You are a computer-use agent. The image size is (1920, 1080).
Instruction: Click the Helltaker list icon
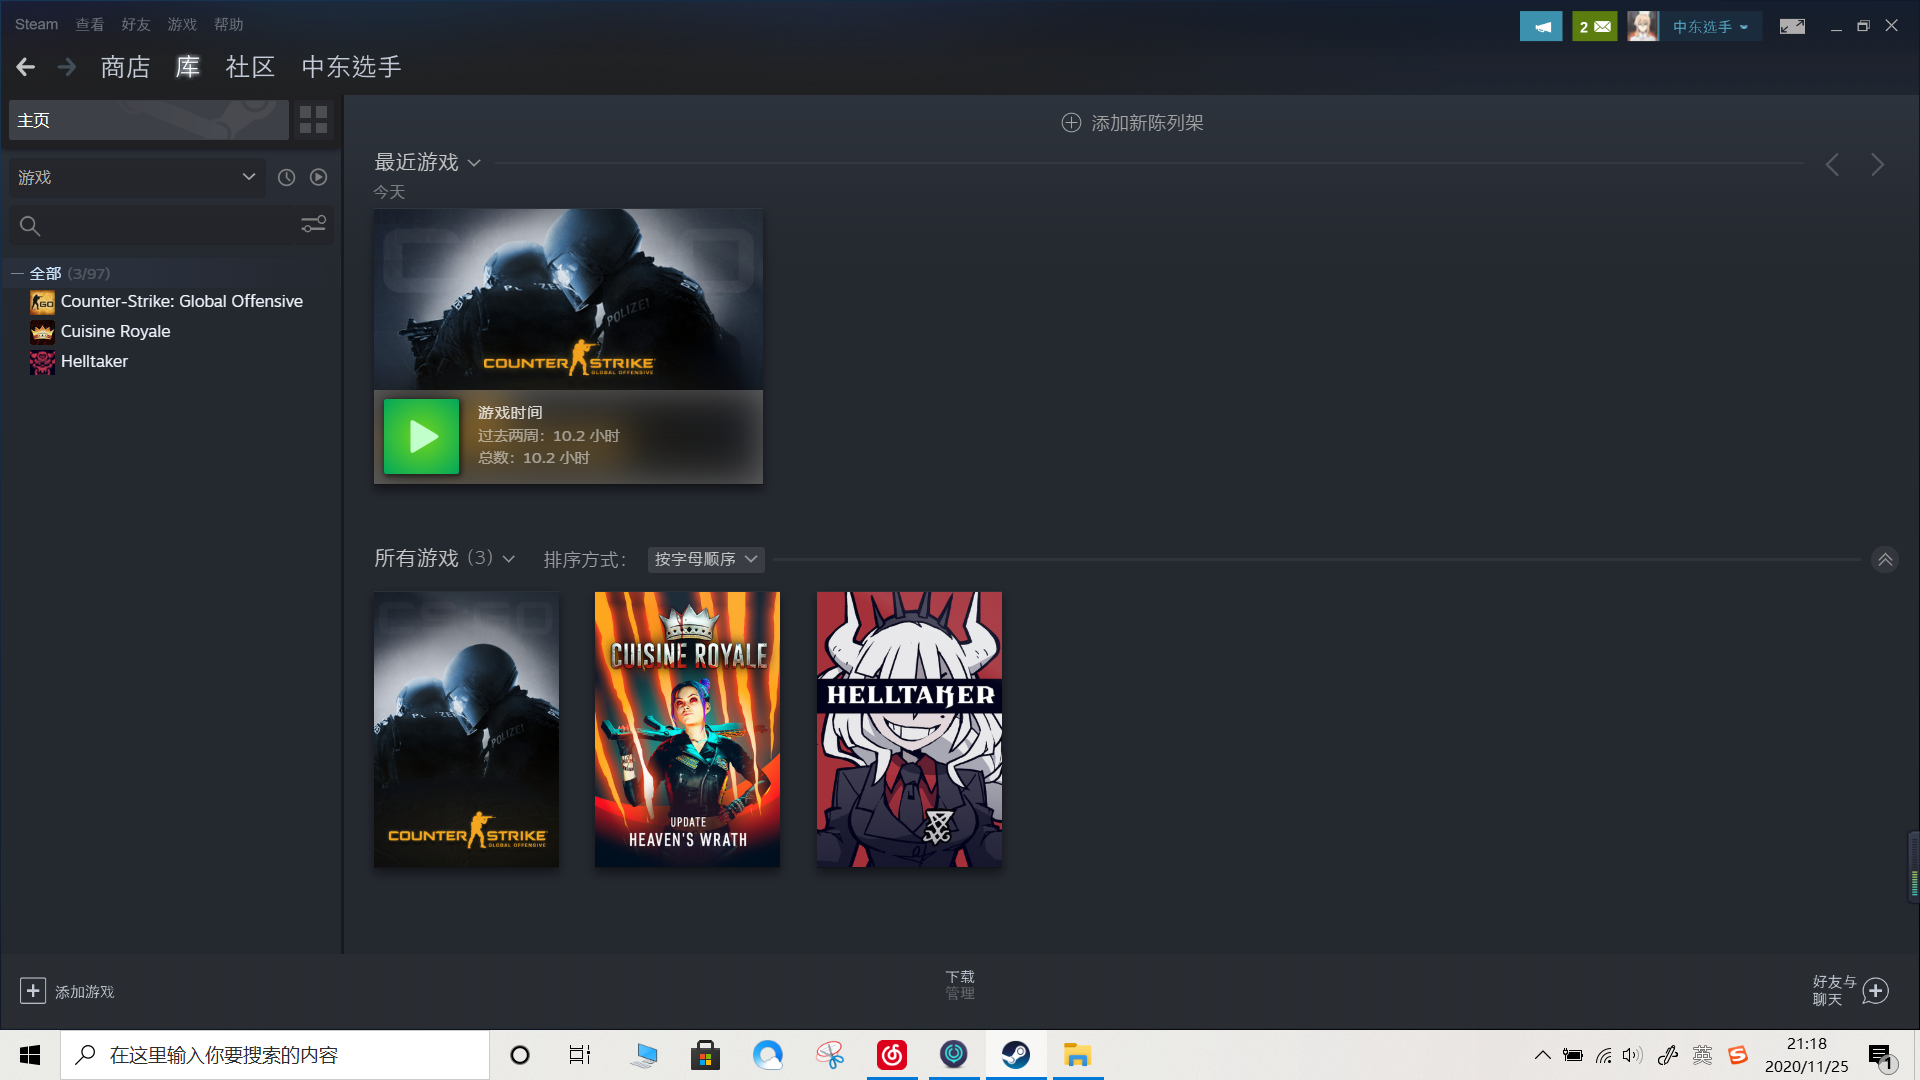(x=42, y=362)
